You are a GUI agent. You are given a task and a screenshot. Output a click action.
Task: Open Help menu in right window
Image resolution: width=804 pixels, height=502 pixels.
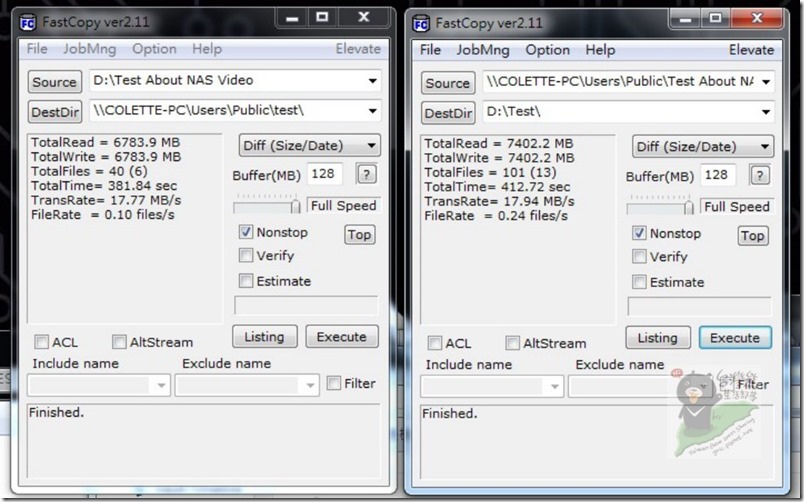(x=600, y=50)
